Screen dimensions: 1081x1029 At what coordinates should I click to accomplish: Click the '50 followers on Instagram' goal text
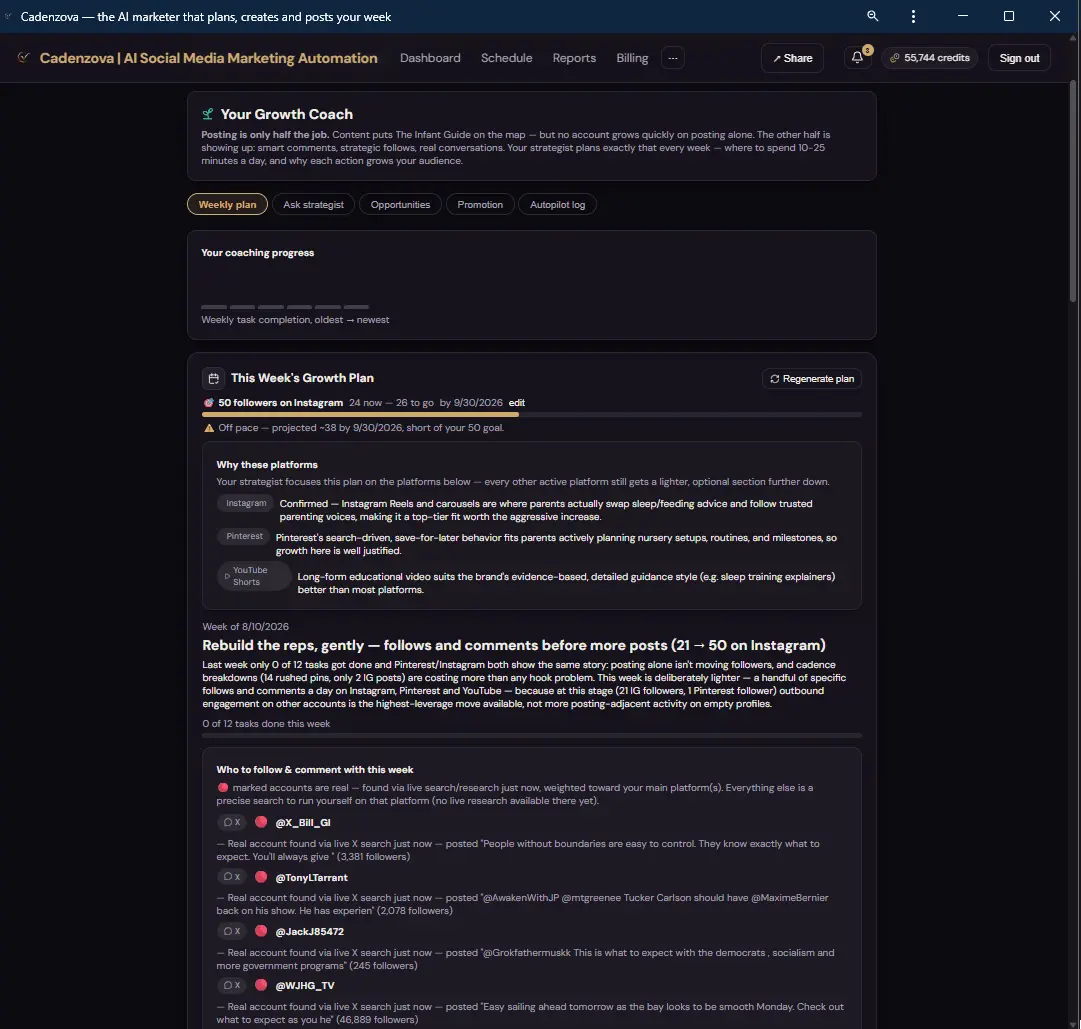281,403
